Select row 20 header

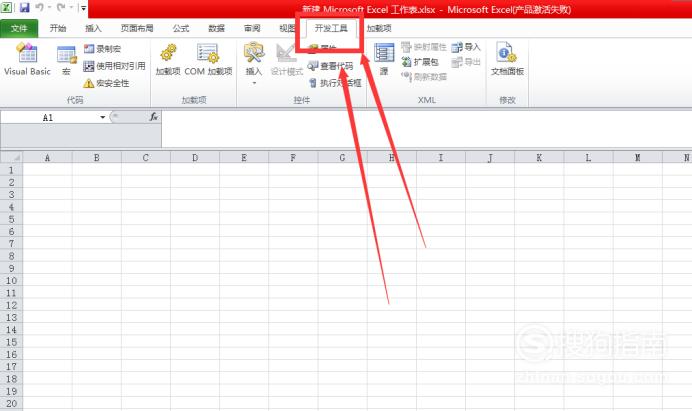point(11,403)
